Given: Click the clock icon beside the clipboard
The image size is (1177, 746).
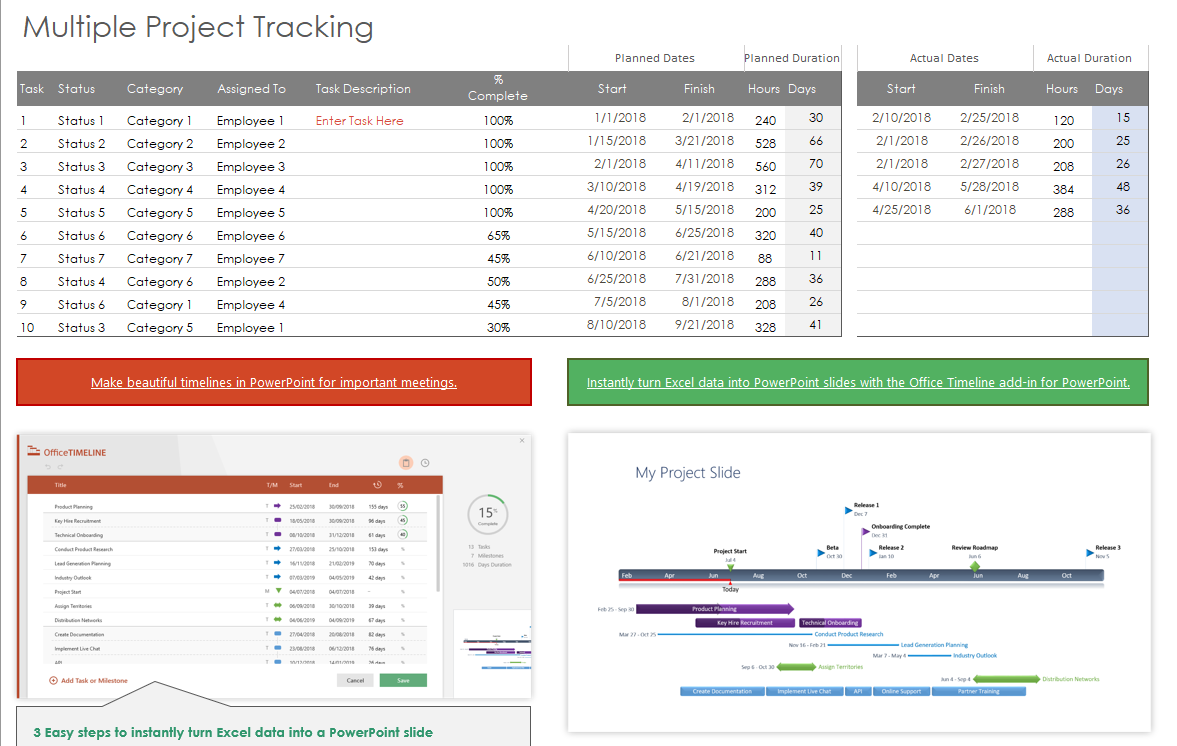Looking at the screenshot, I should point(425,463).
